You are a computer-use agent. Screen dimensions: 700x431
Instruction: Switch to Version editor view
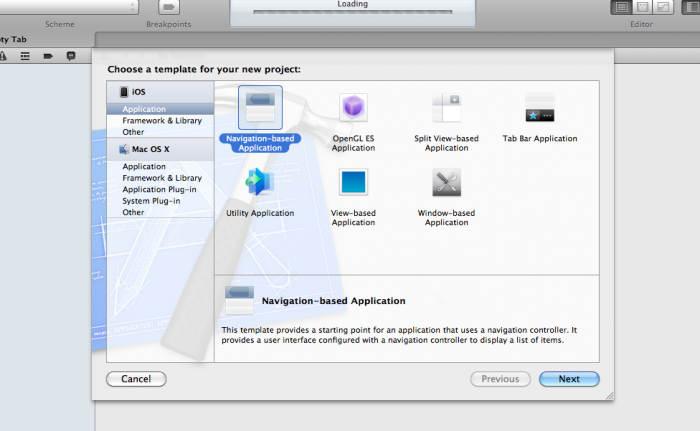tap(663, 7)
